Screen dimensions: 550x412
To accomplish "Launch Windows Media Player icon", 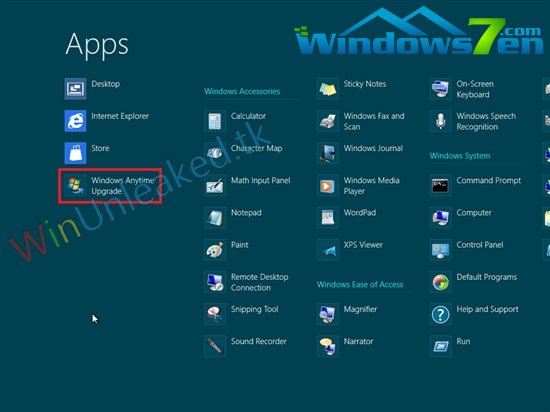I will coord(328,185).
